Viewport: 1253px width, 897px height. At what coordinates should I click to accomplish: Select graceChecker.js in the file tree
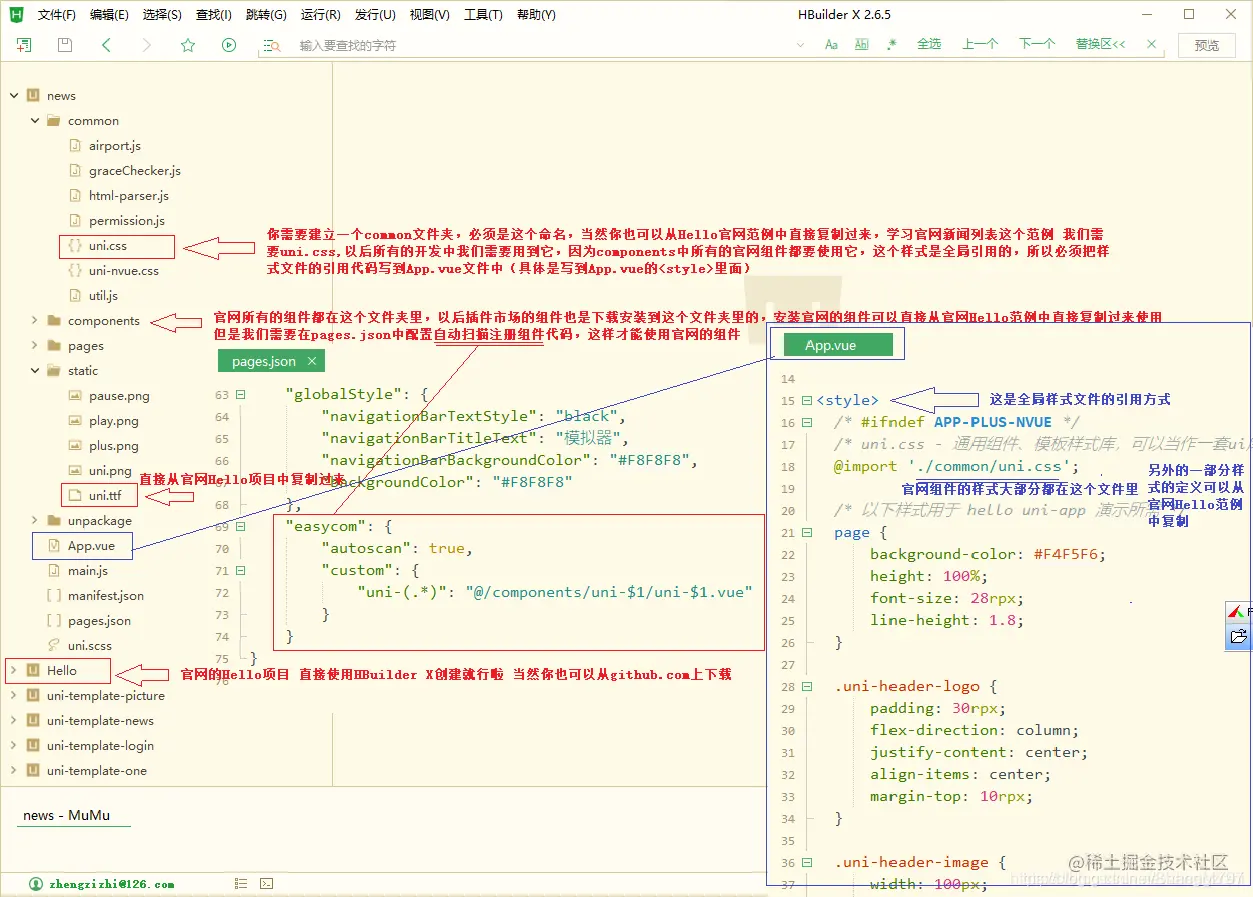coord(135,171)
